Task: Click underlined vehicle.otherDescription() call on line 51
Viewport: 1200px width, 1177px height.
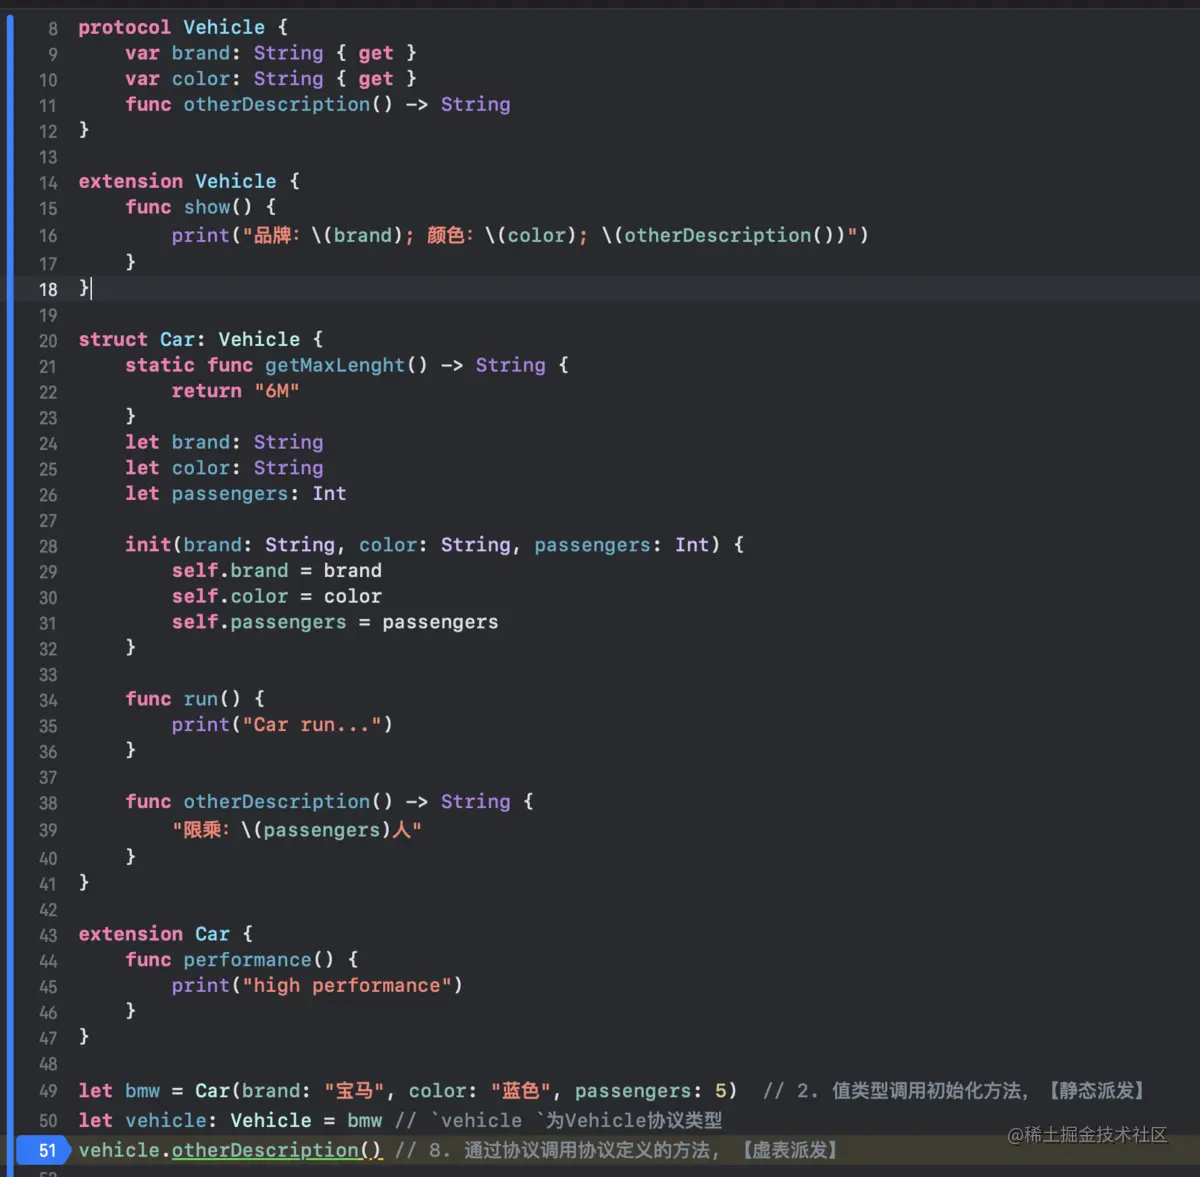Action: 230,1151
